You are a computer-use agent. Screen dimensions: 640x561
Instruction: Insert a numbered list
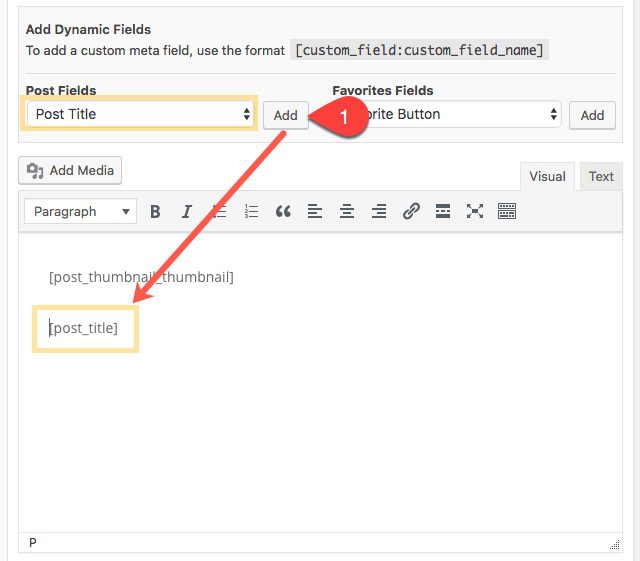251,212
